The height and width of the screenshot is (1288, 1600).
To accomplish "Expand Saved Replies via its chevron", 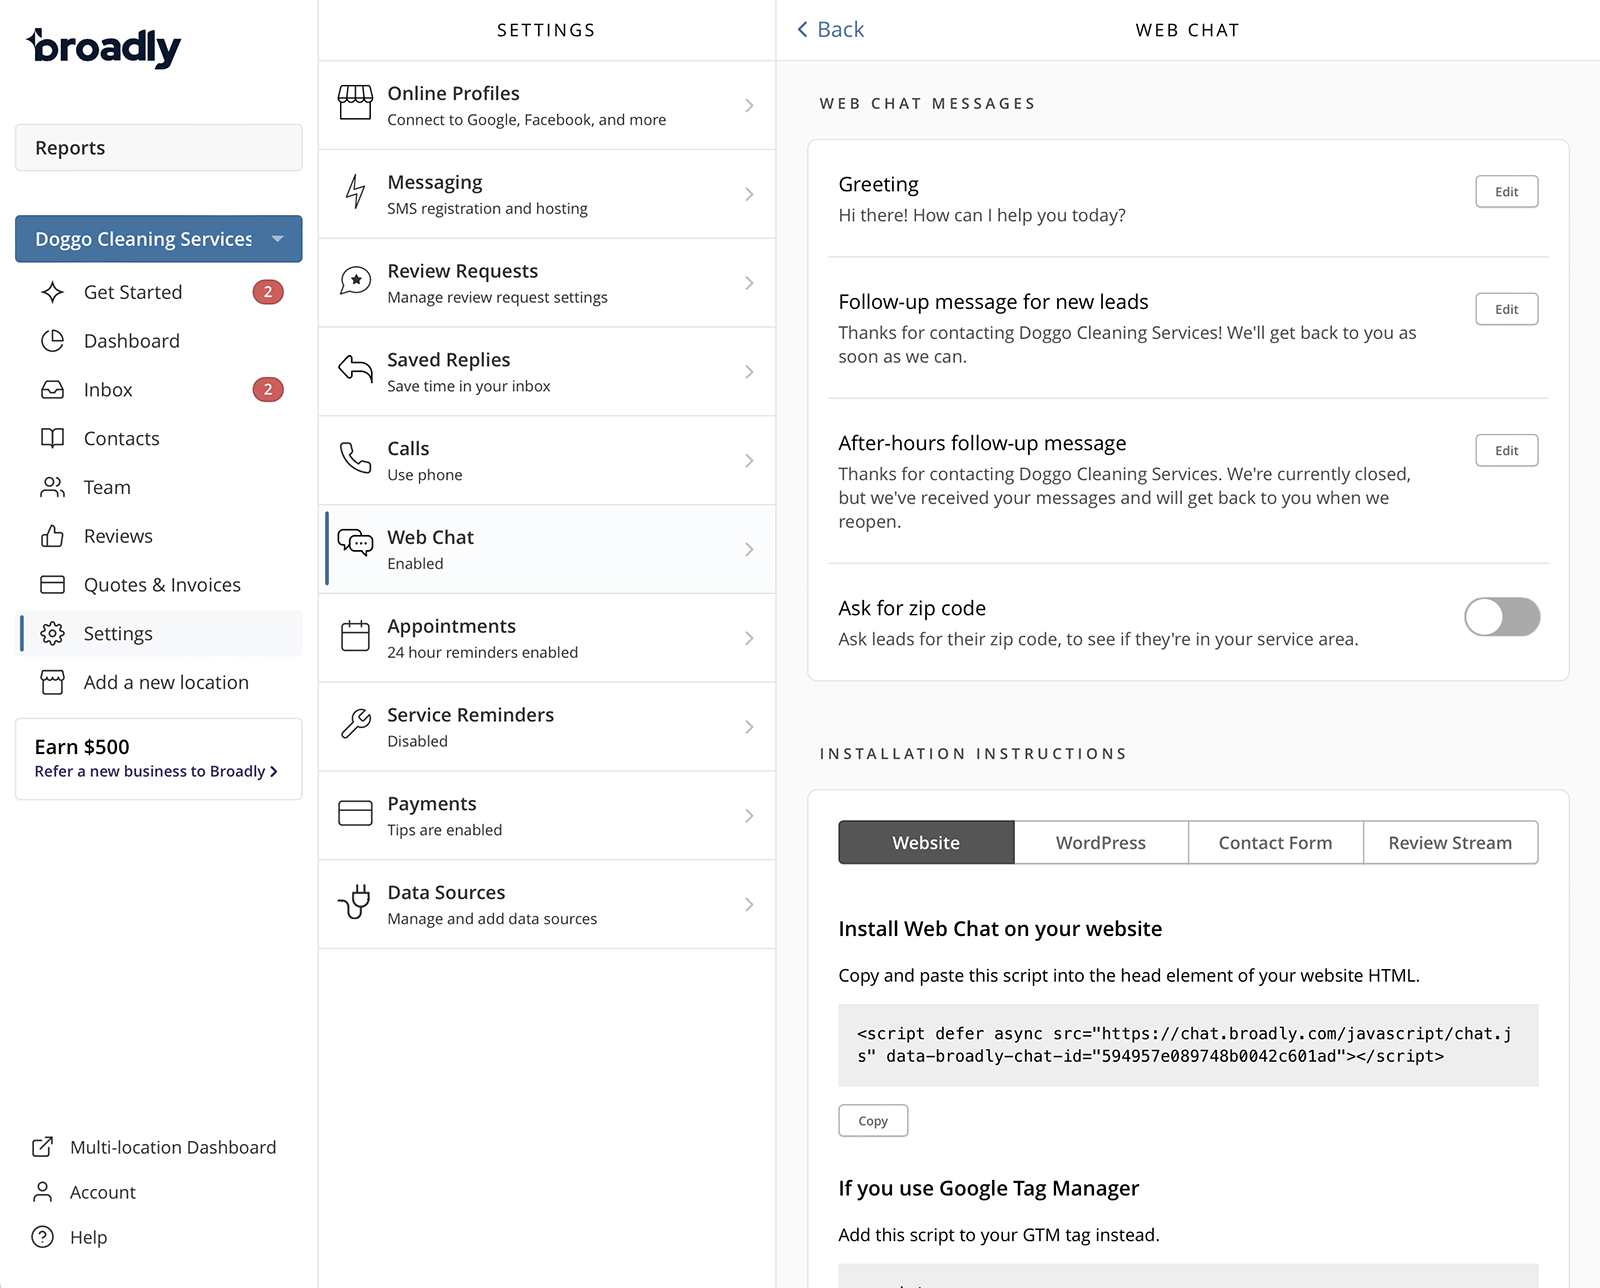I will (749, 372).
